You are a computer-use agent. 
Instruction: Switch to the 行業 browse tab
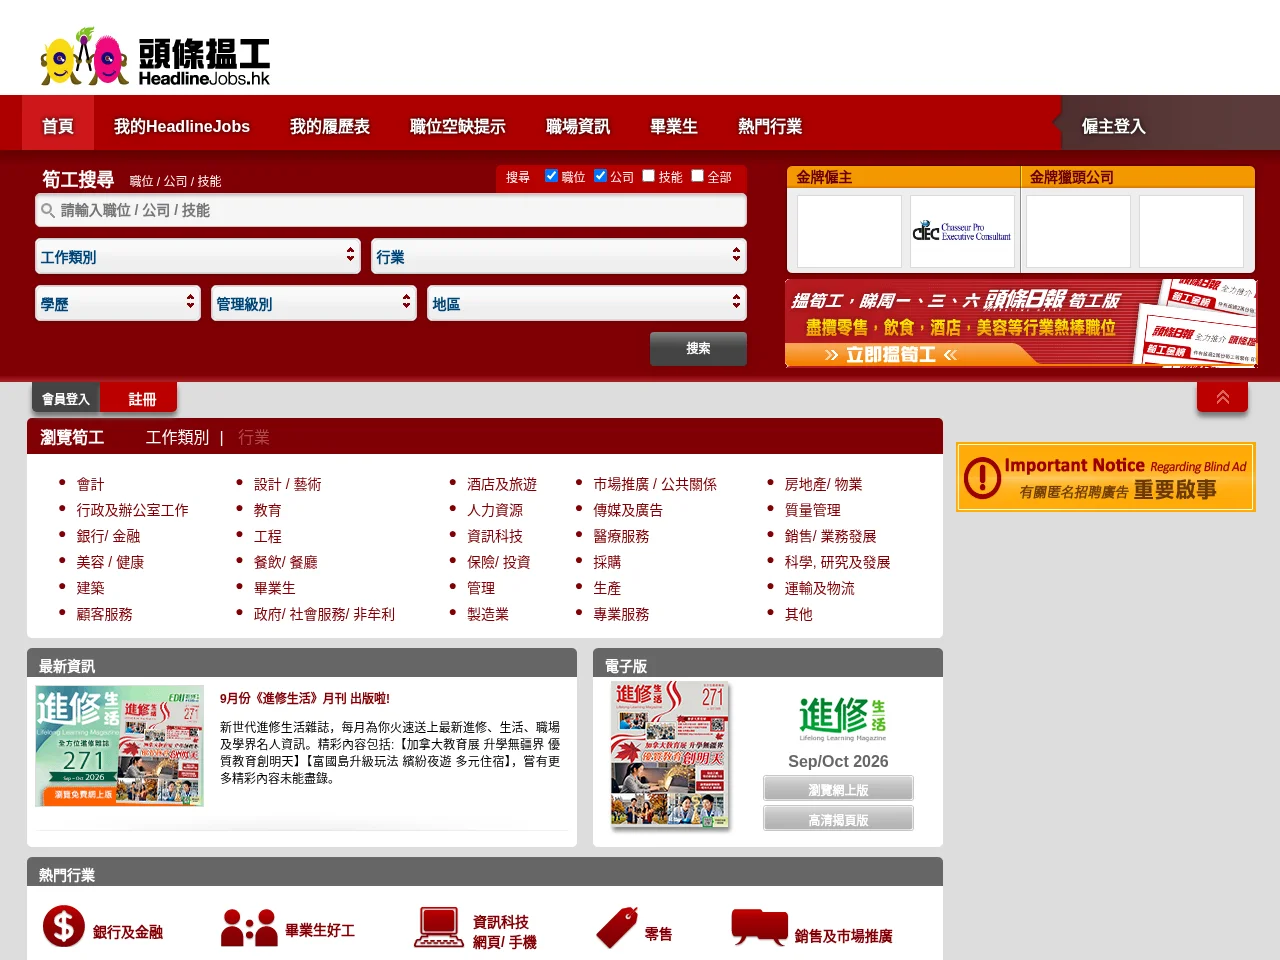[254, 437]
